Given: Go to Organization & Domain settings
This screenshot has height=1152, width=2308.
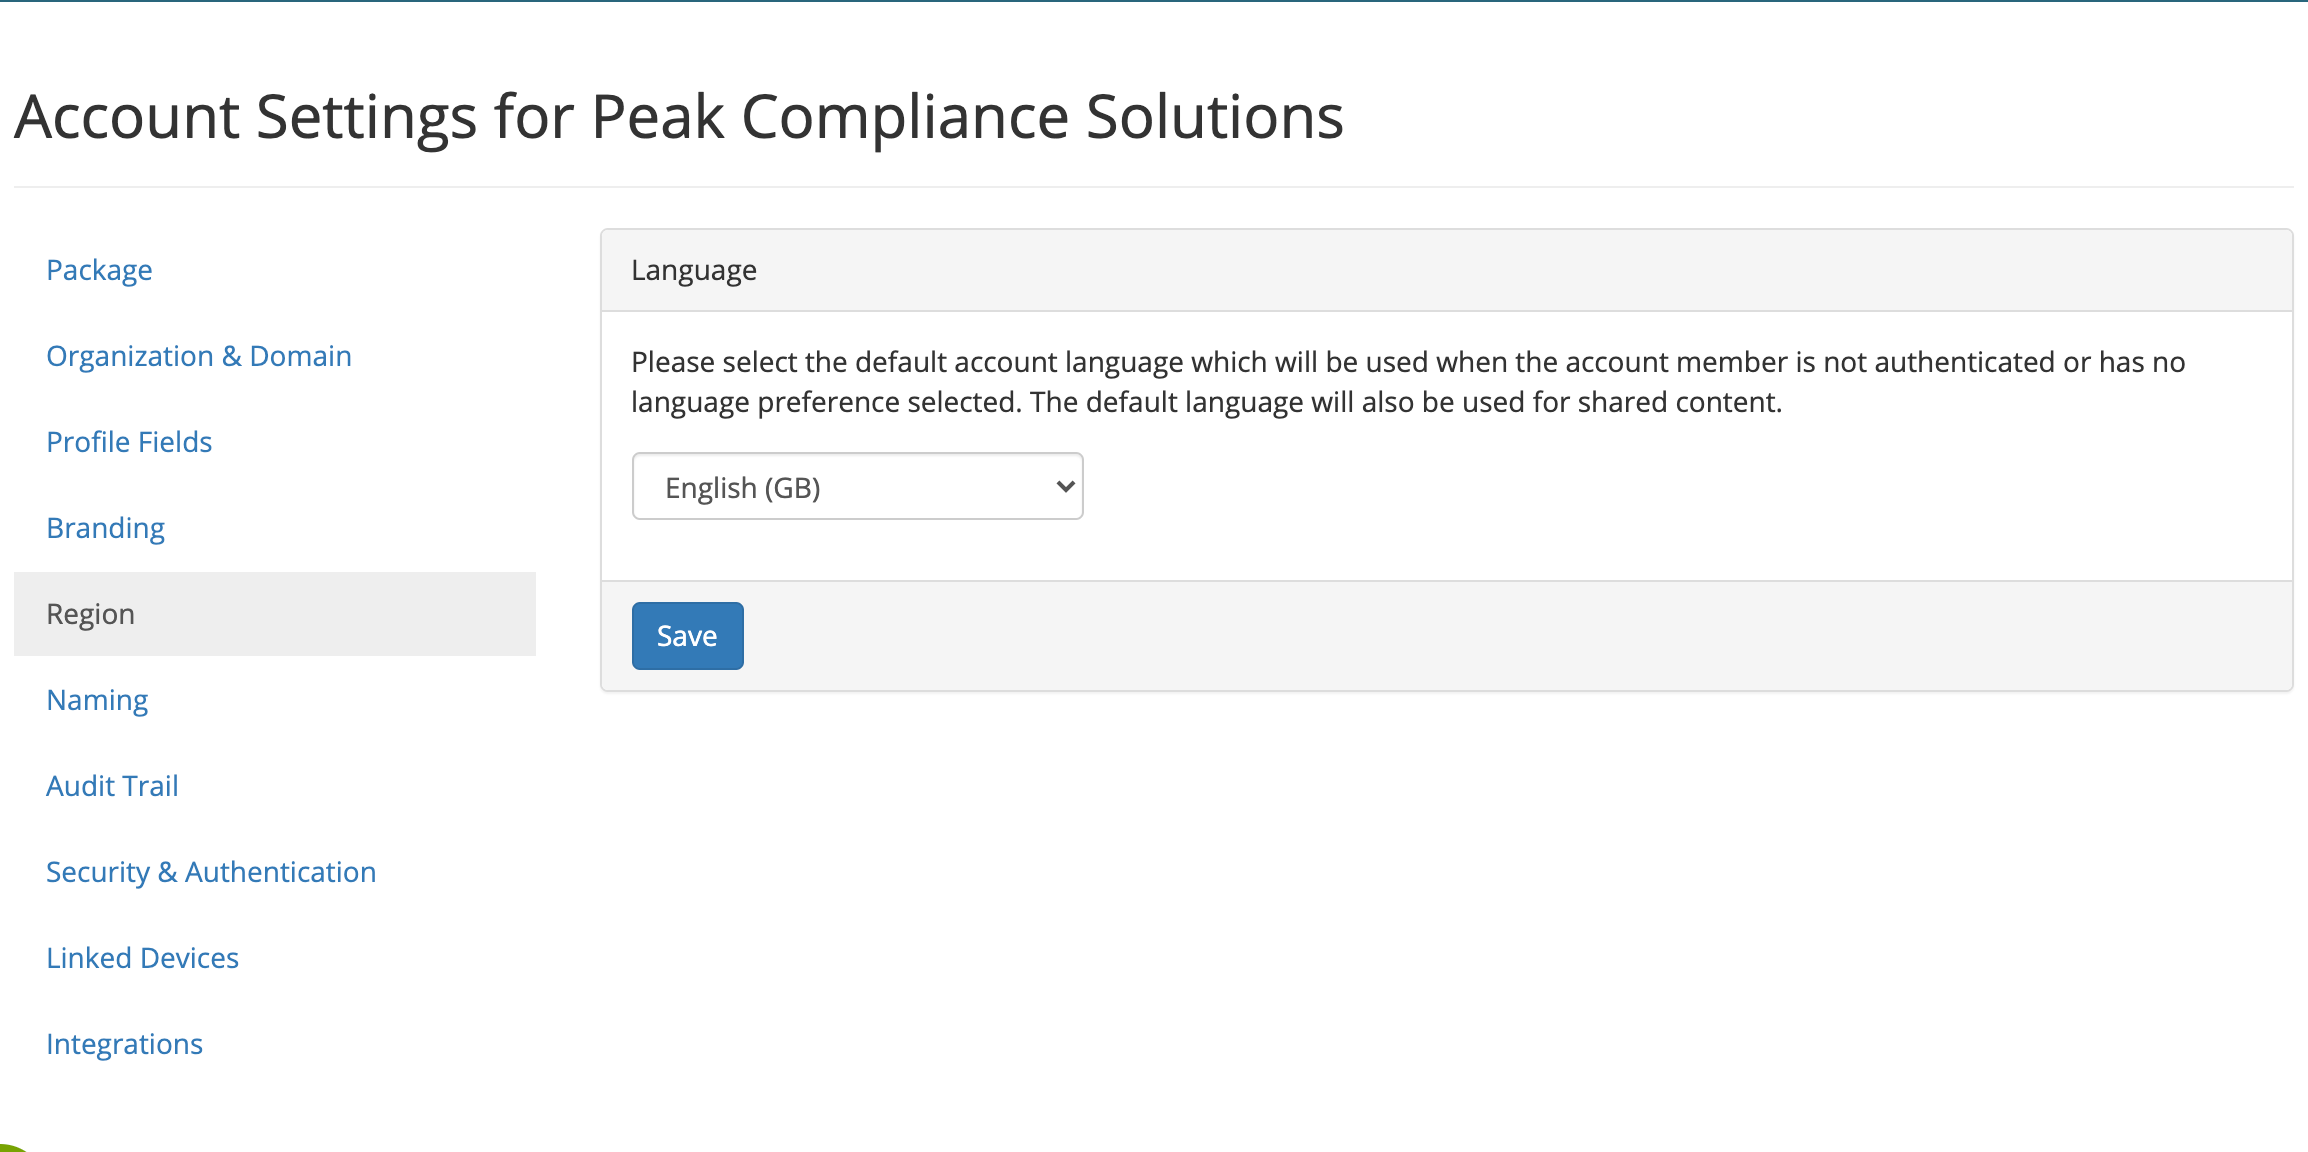Looking at the screenshot, I should click(199, 356).
